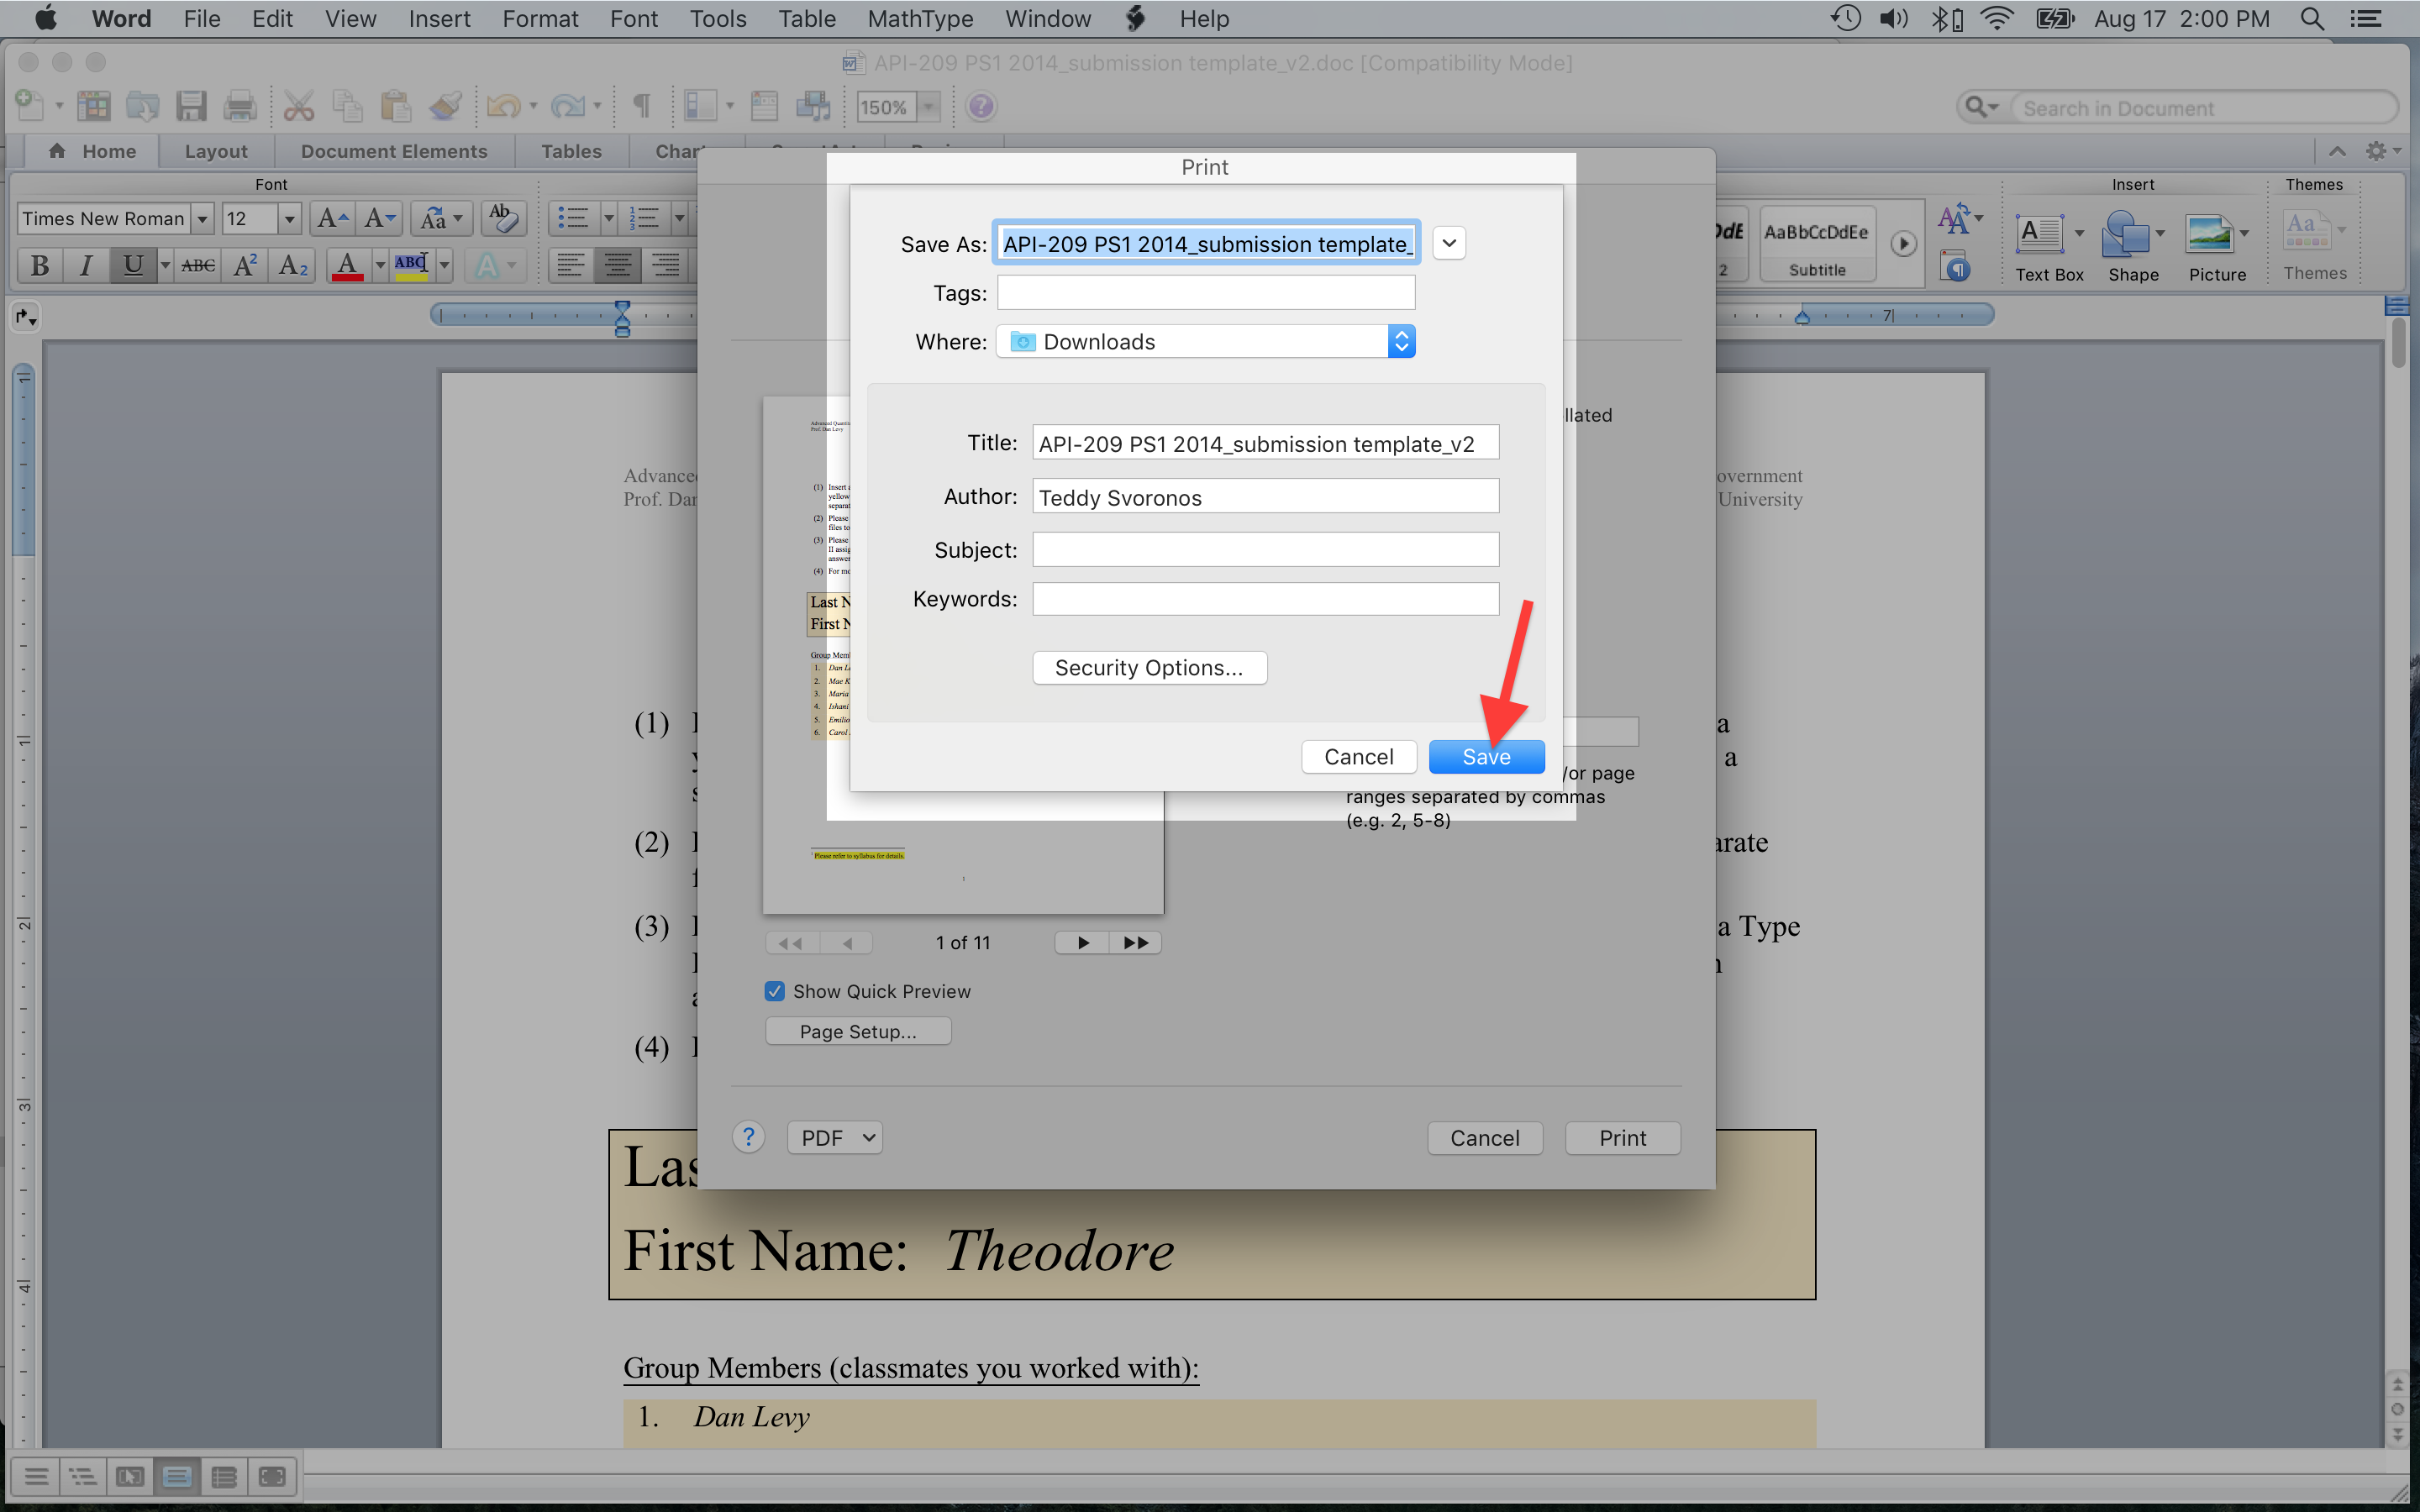Switch to the Layout ribbon tab
The width and height of the screenshot is (2420, 1512).
[216, 151]
